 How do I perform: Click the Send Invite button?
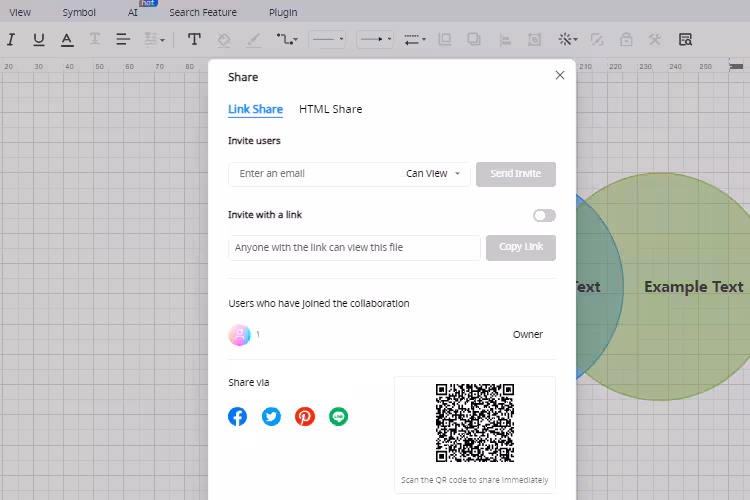516,174
